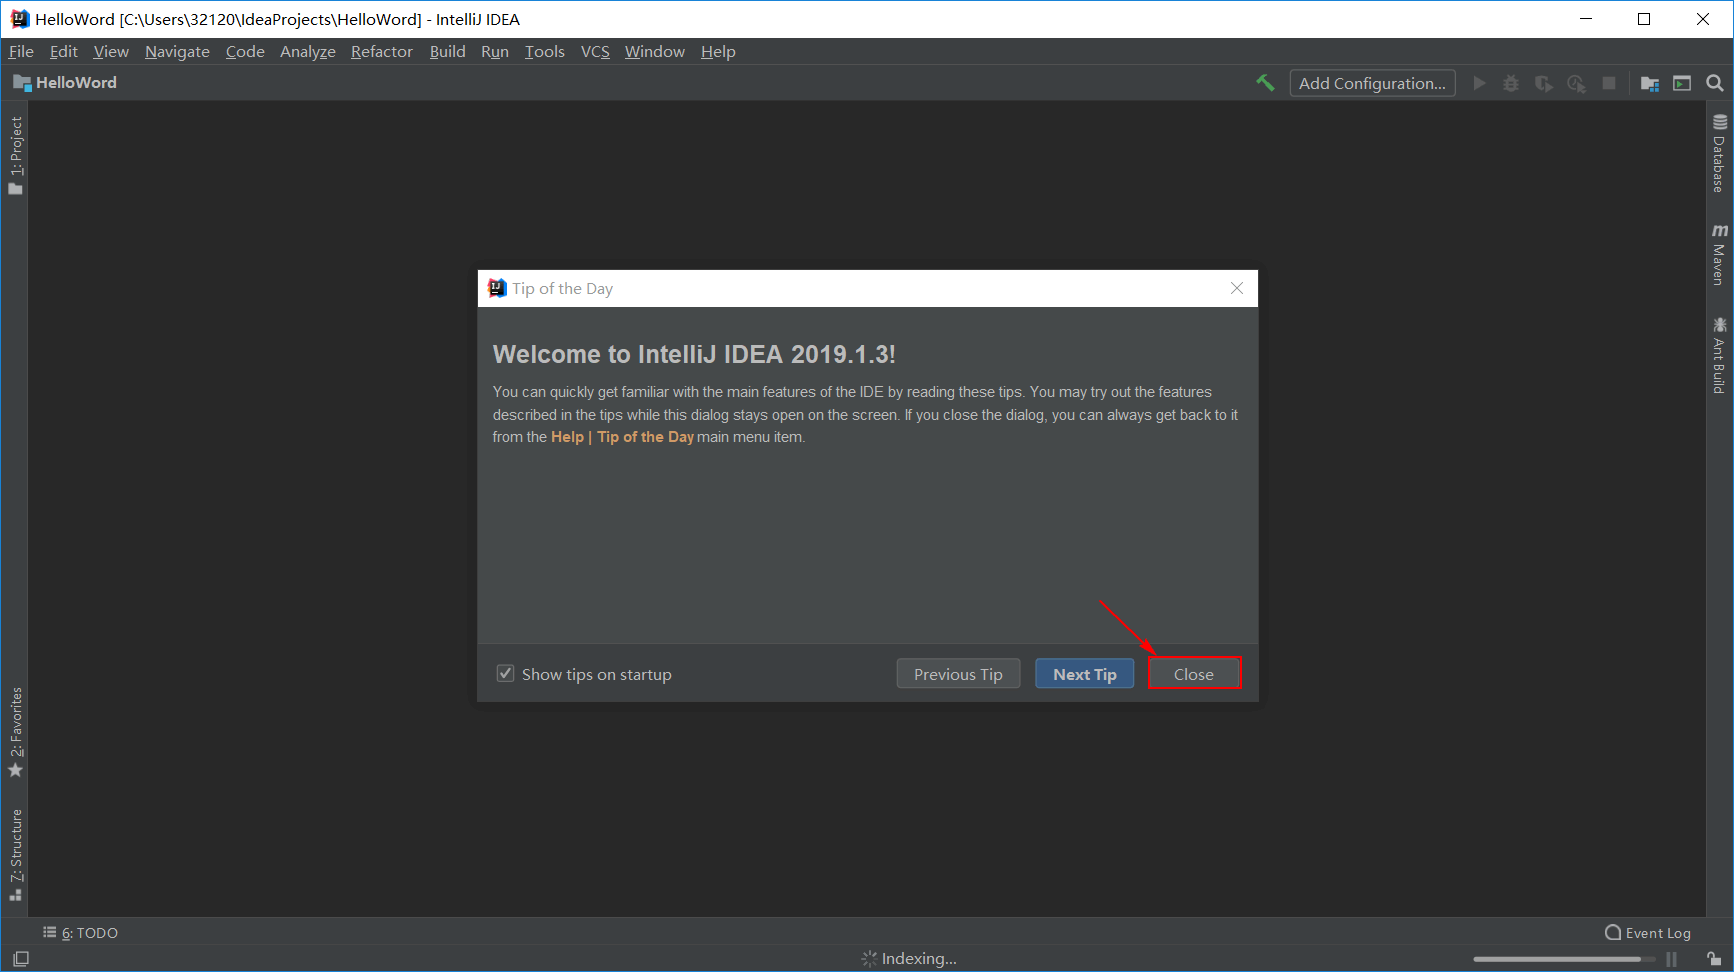The image size is (1734, 972).
Task: Open the Code menu
Action: (245, 52)
